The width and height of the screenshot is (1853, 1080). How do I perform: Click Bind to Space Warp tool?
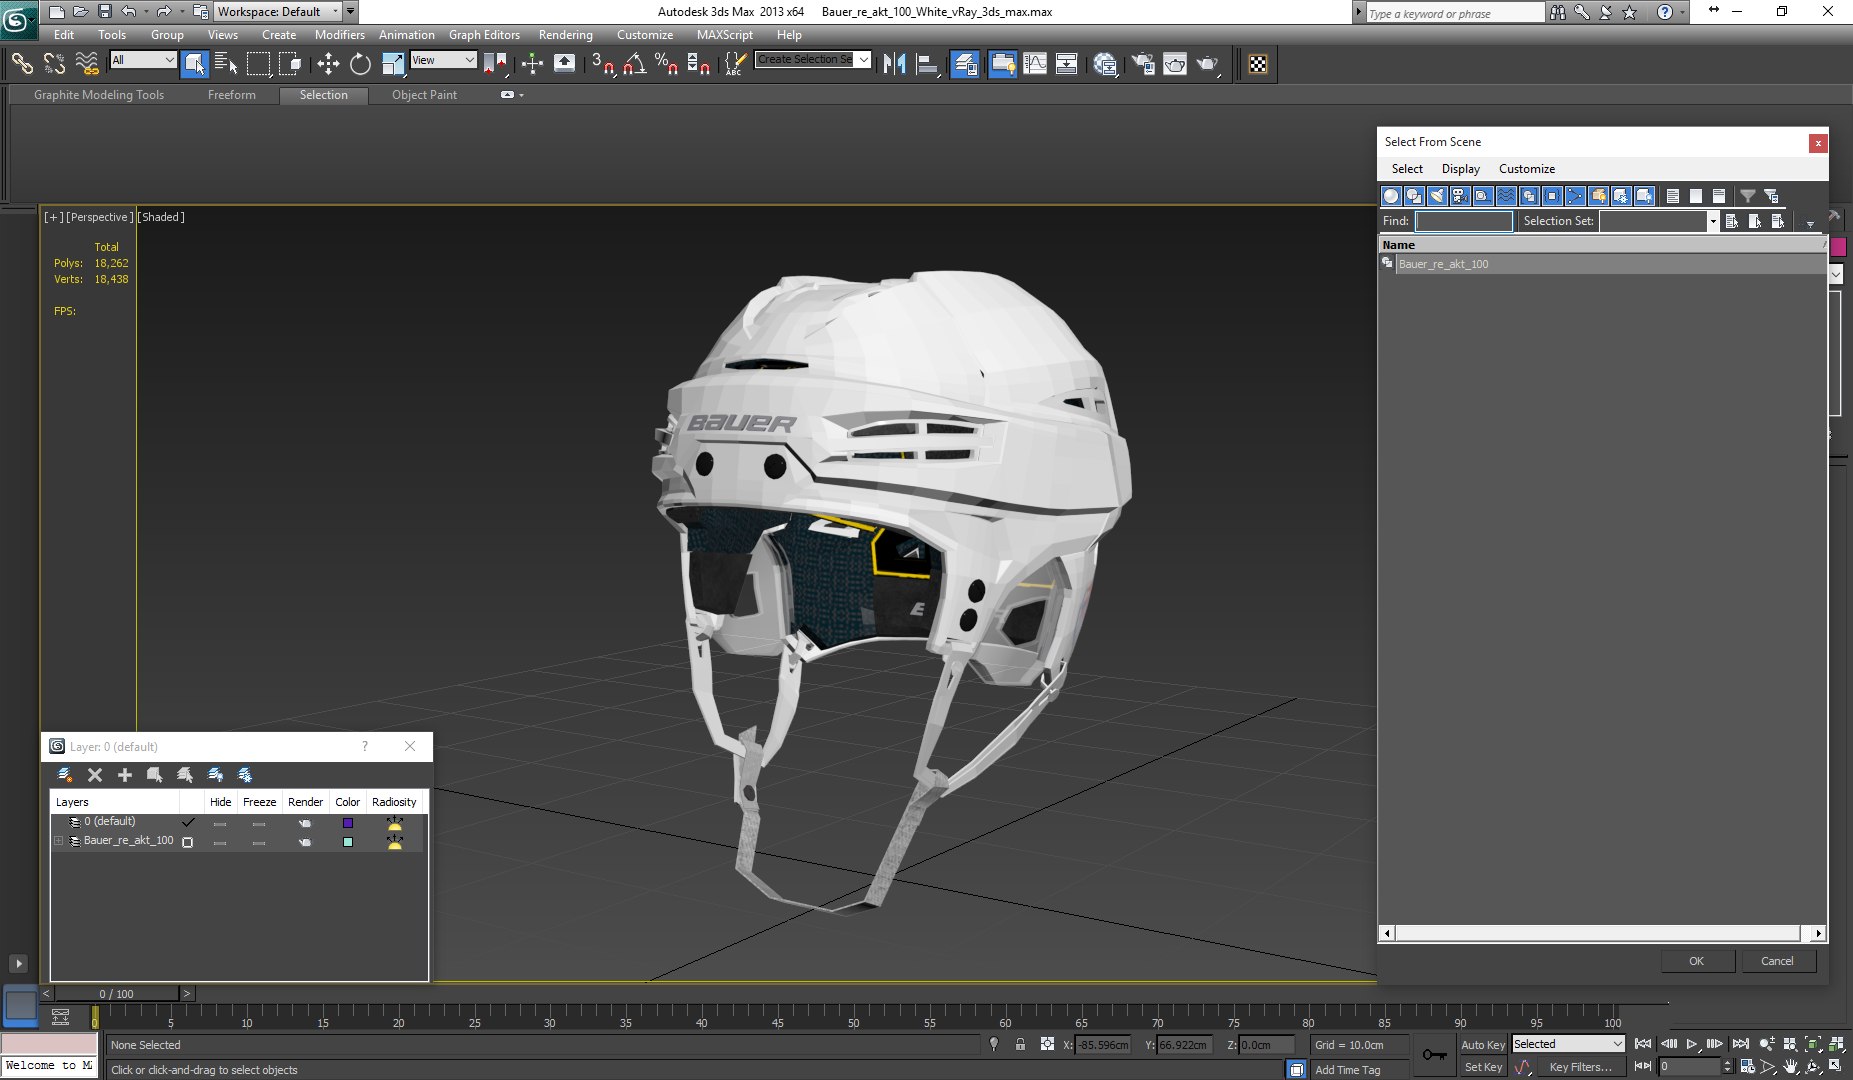(87, 64)
